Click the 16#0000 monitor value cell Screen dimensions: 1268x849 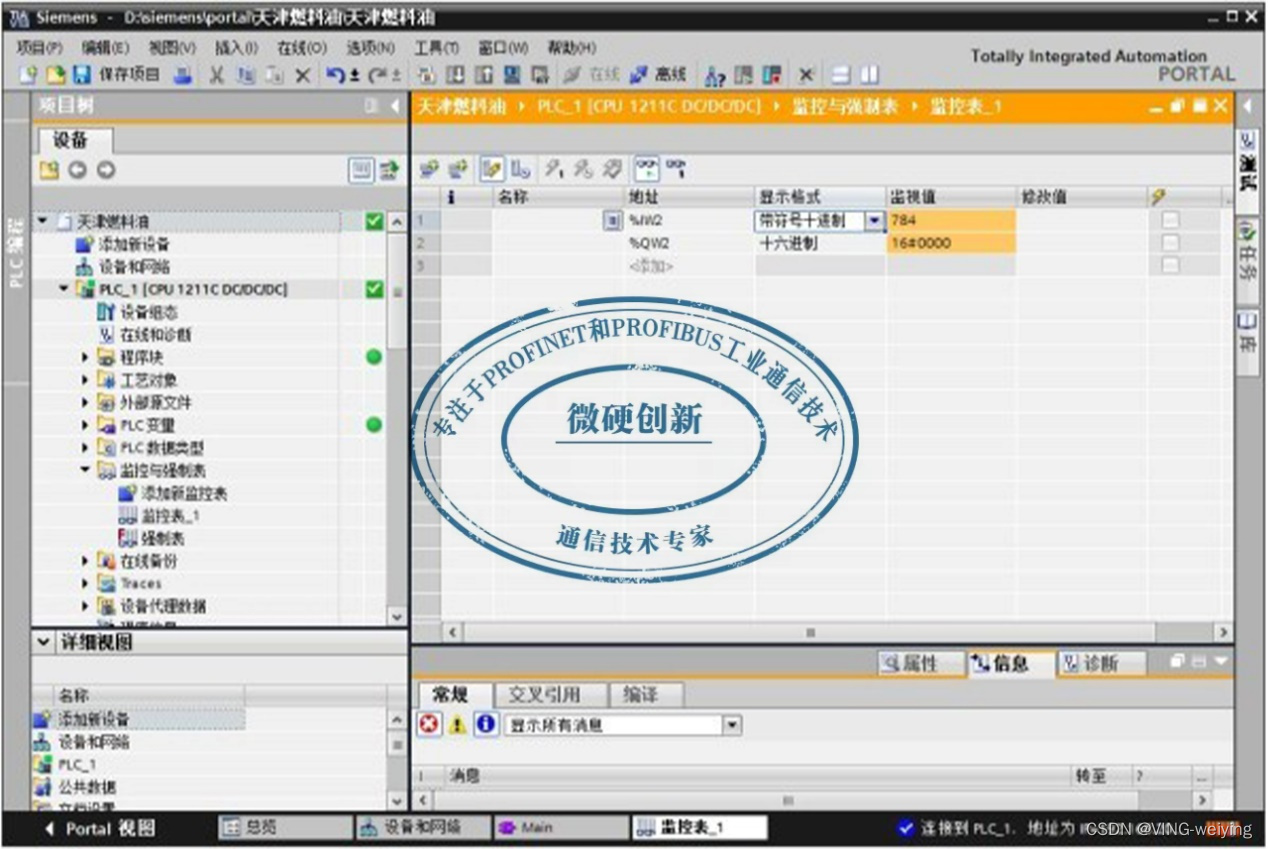pyautogui.click(x=951, y=243)
